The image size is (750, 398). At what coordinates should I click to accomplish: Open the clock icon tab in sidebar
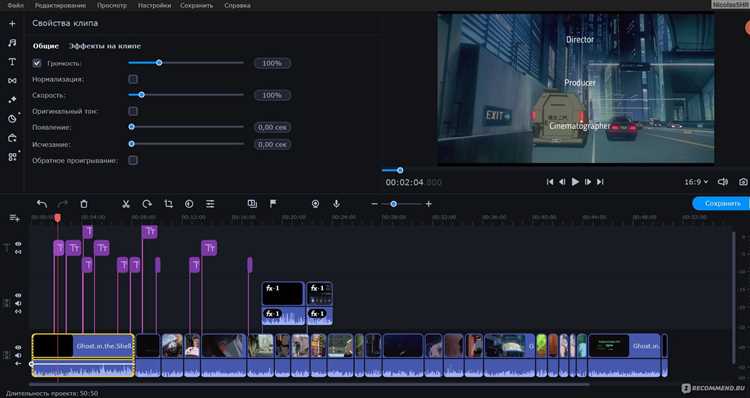click(x=12, y=119)
